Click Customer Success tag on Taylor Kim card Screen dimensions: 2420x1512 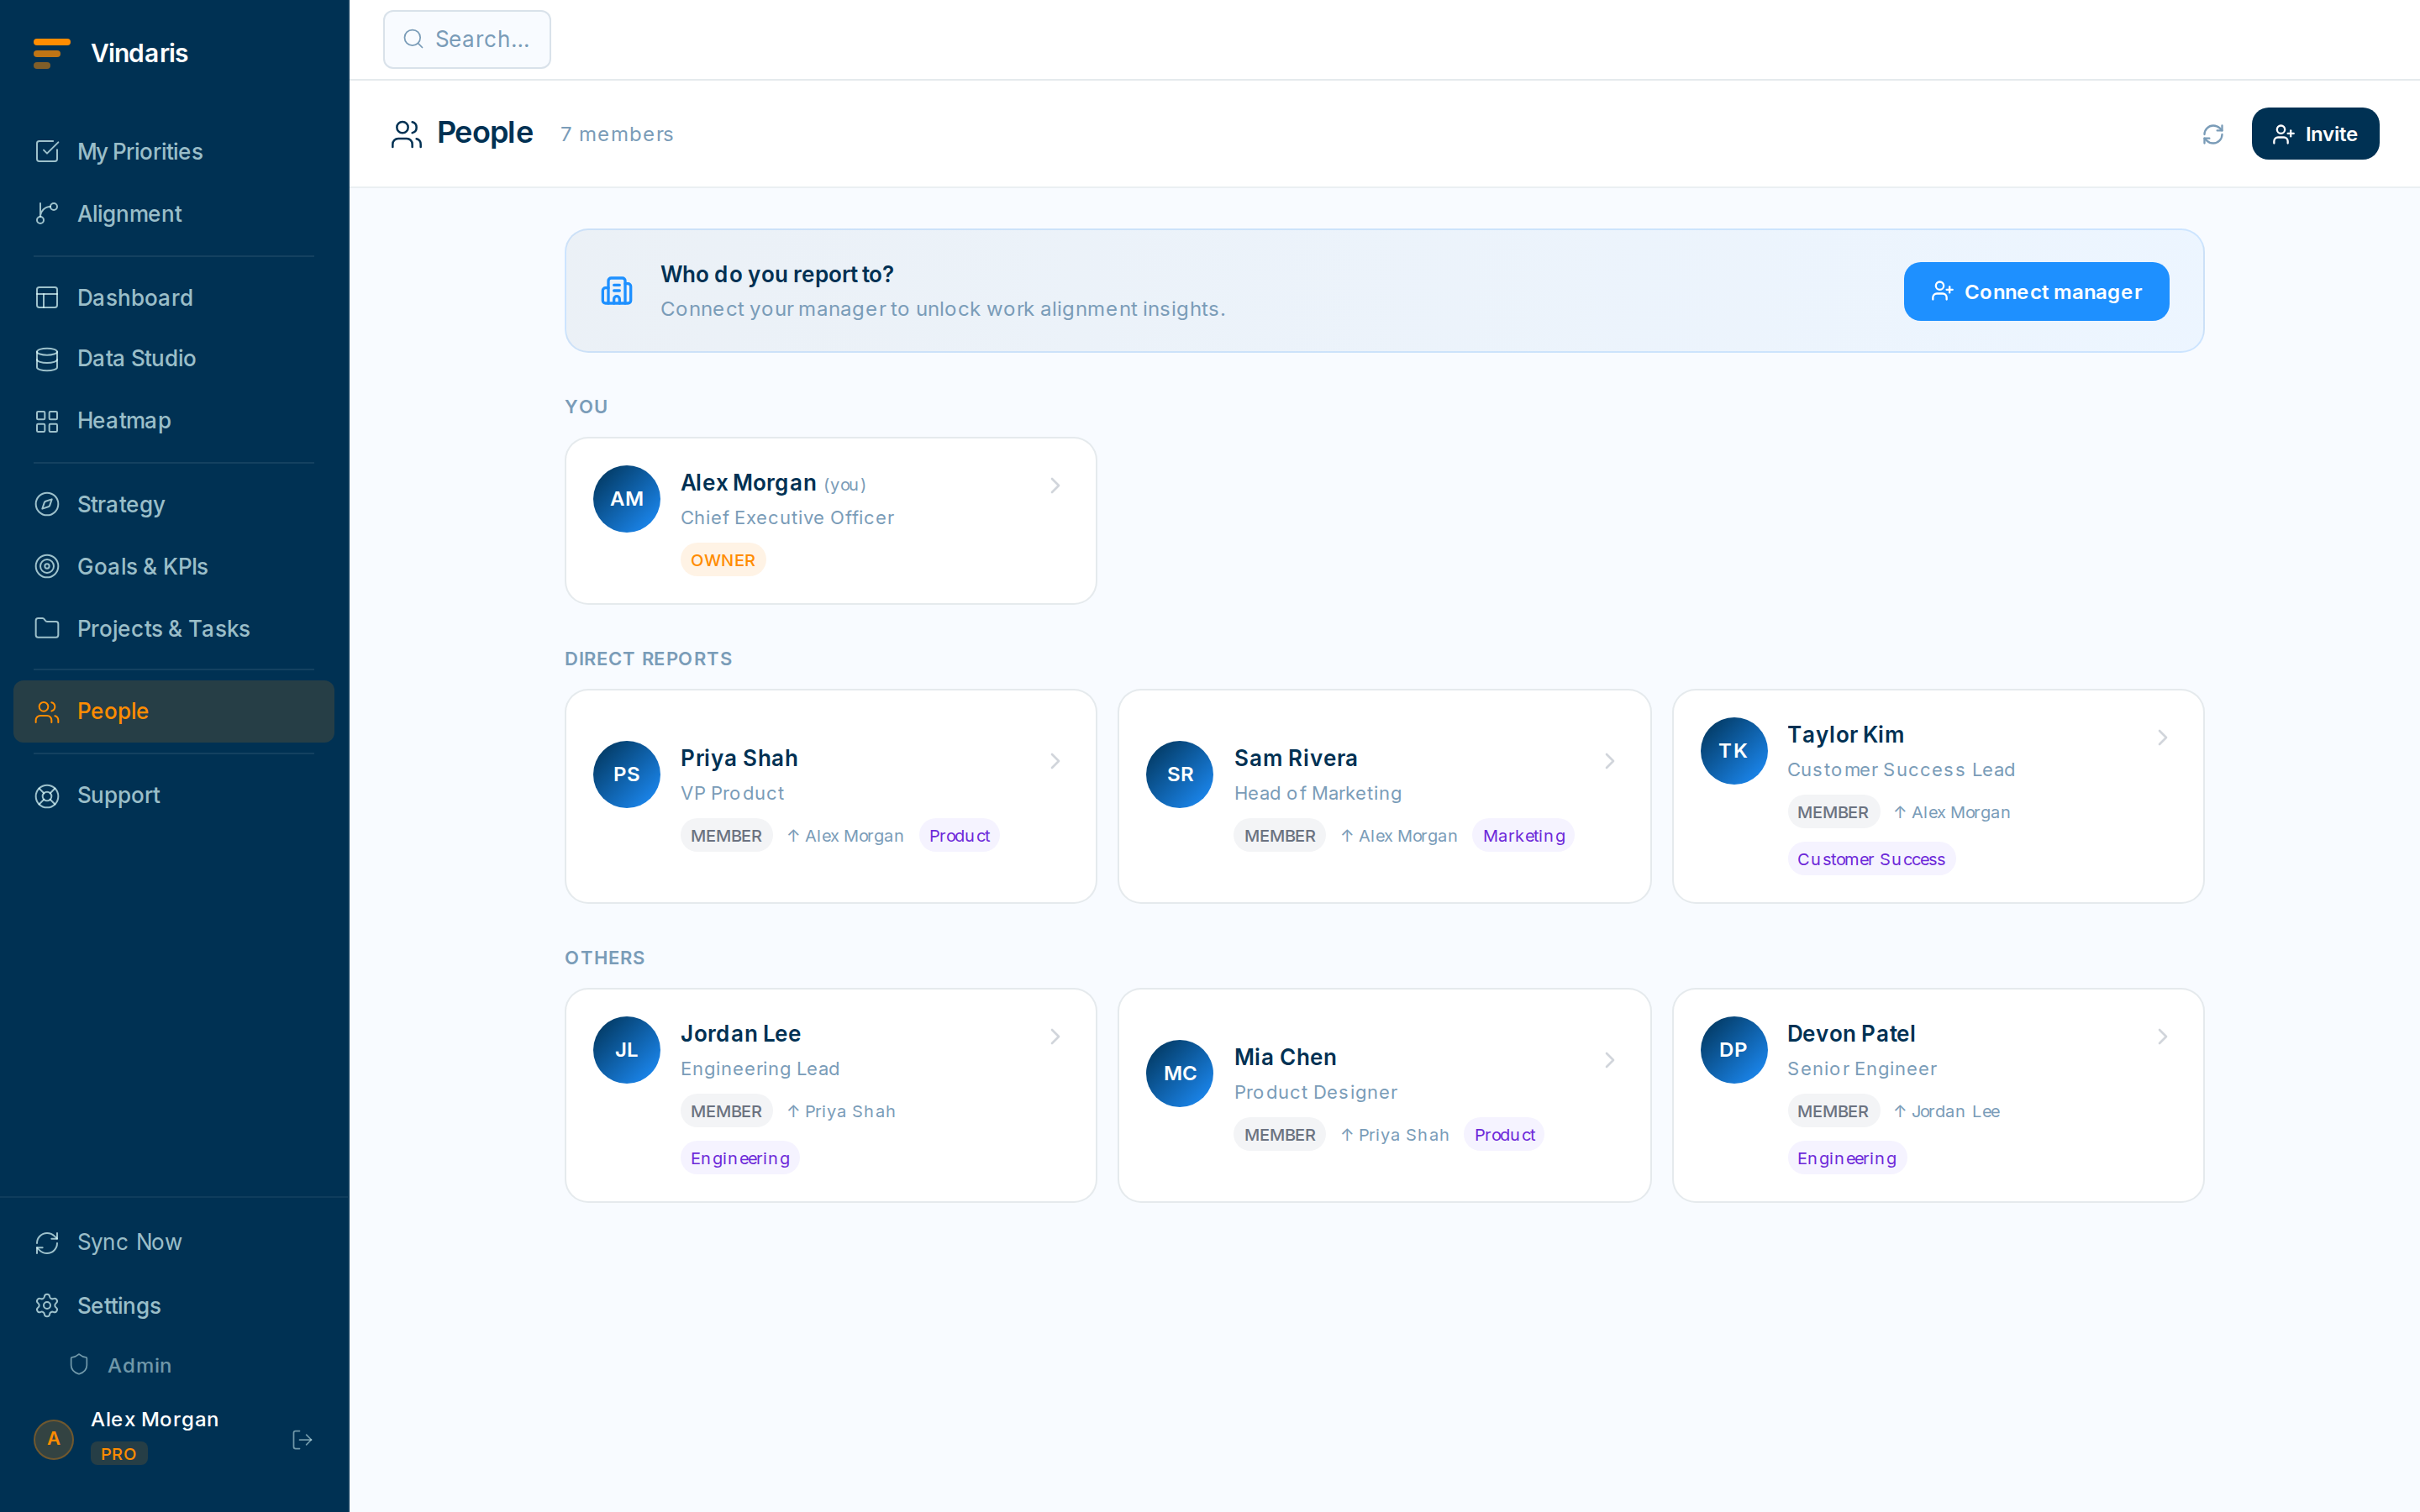[1870, 859]
